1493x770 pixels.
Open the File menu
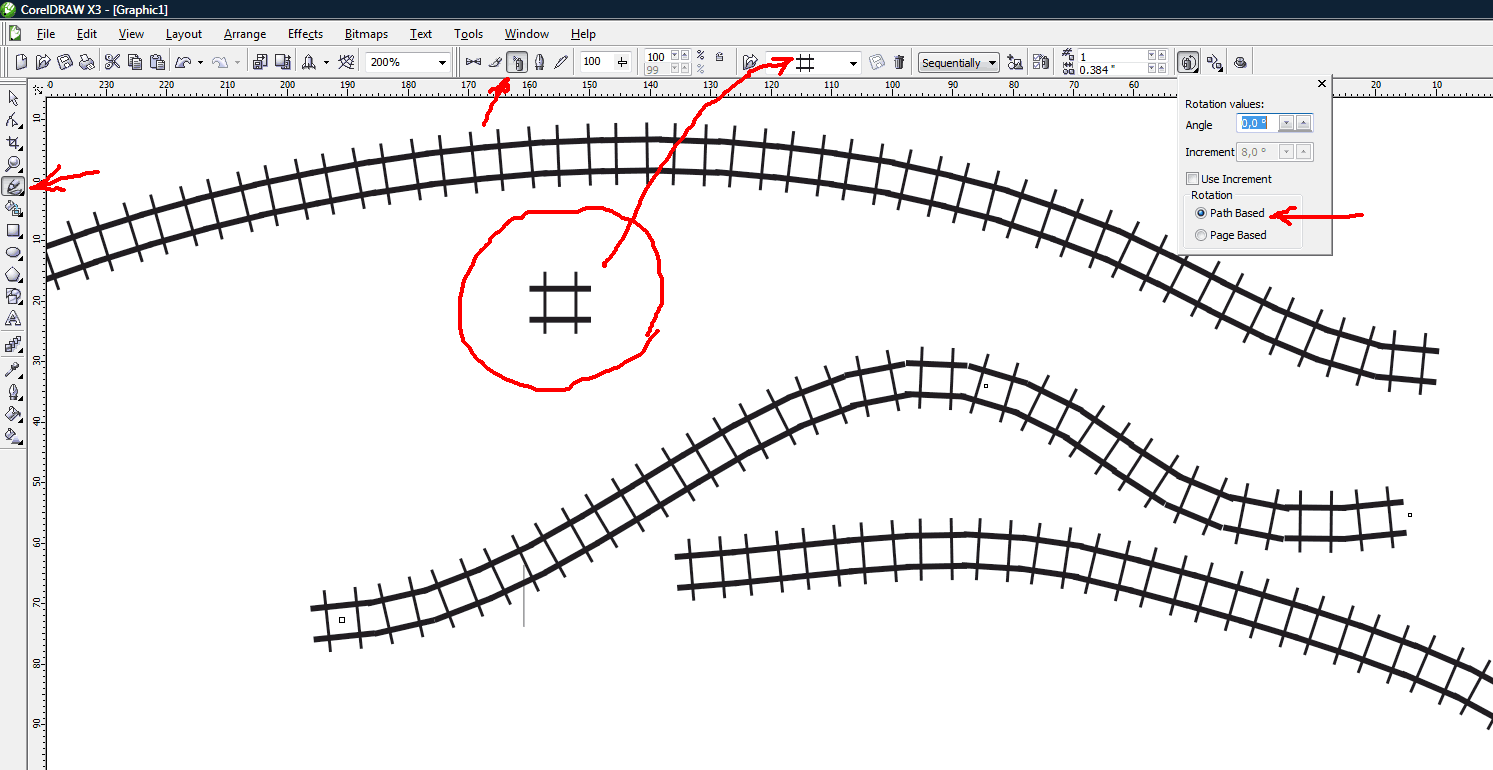click(46, 34)
